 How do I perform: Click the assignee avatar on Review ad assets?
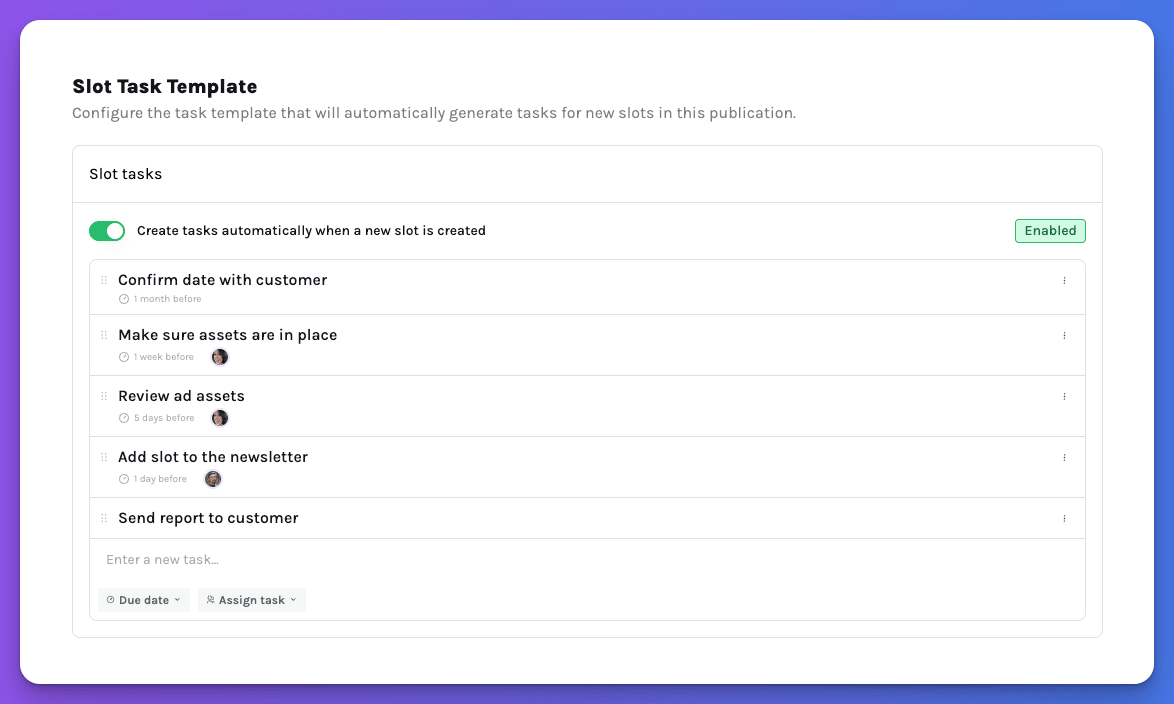tap(220, 418)
